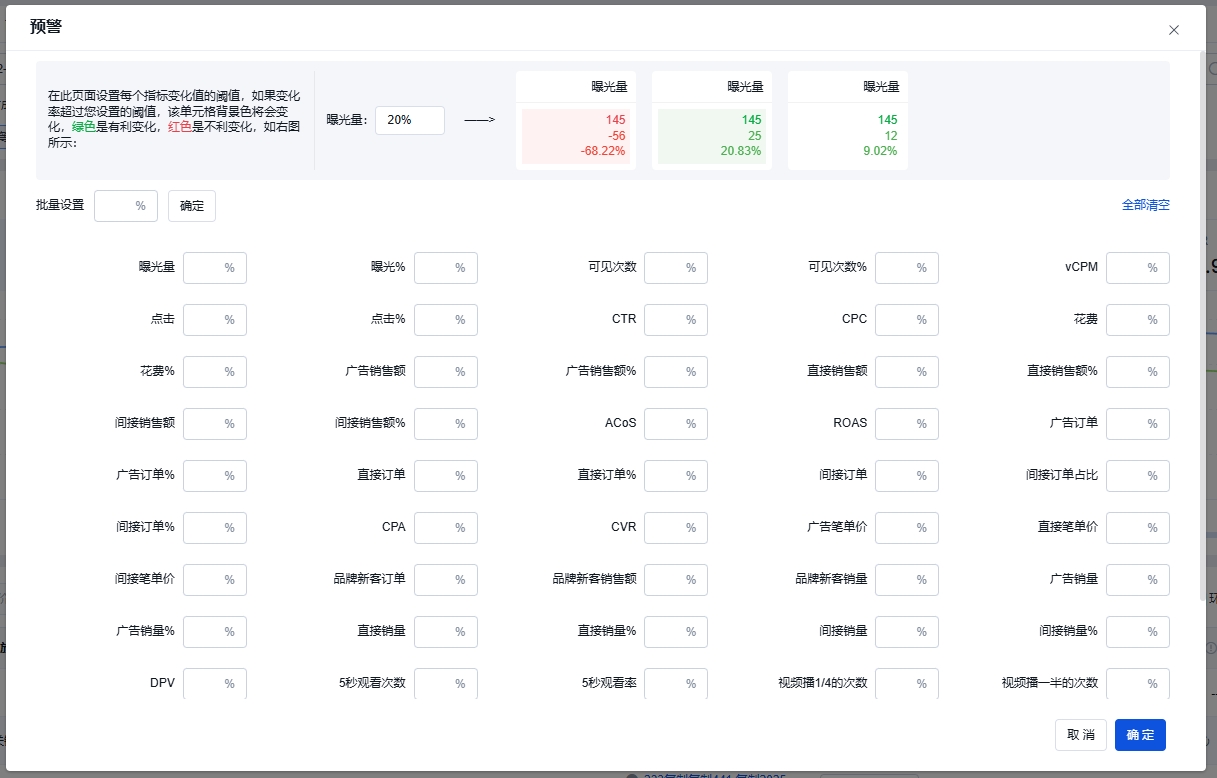Focus the CPA percentage input

(437, 528)
